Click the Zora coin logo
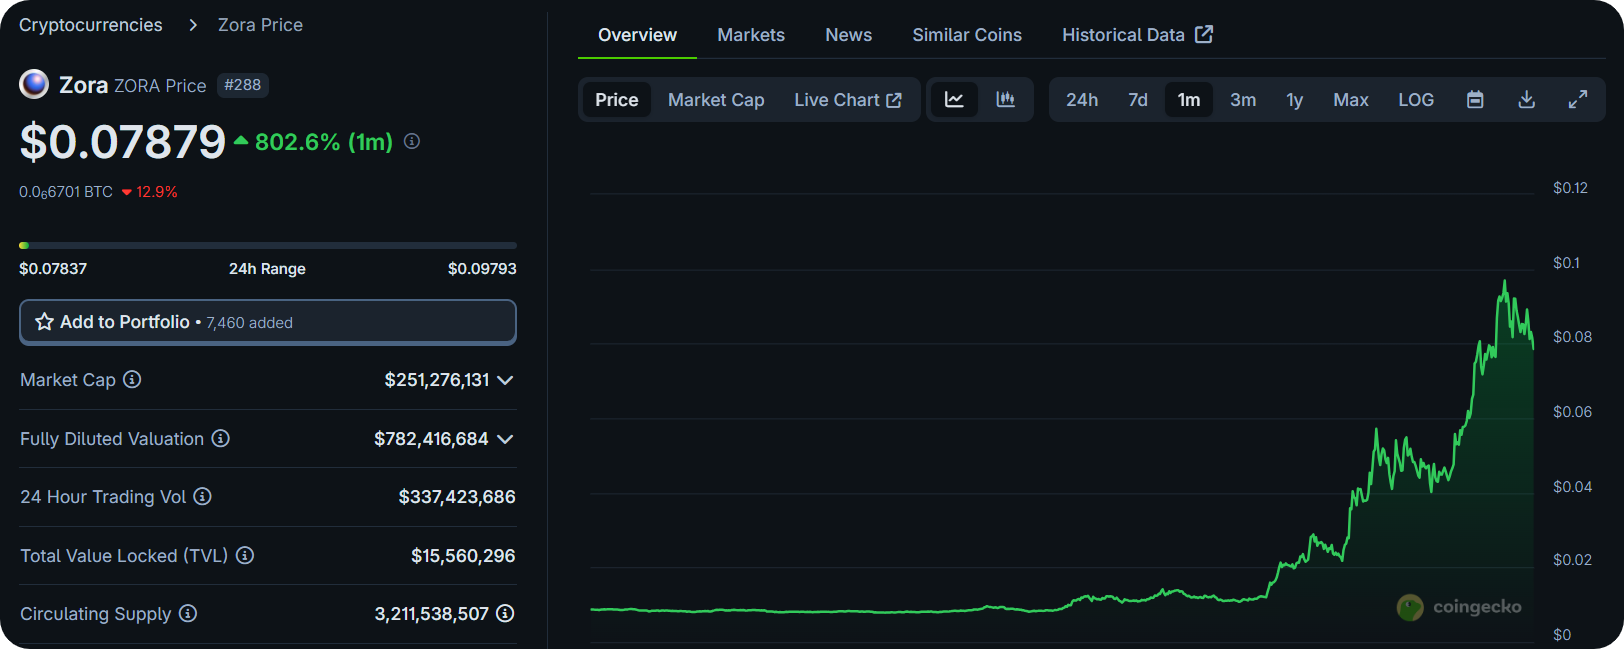The height and width of the screenshot is (649, 1624). point(34,85)
